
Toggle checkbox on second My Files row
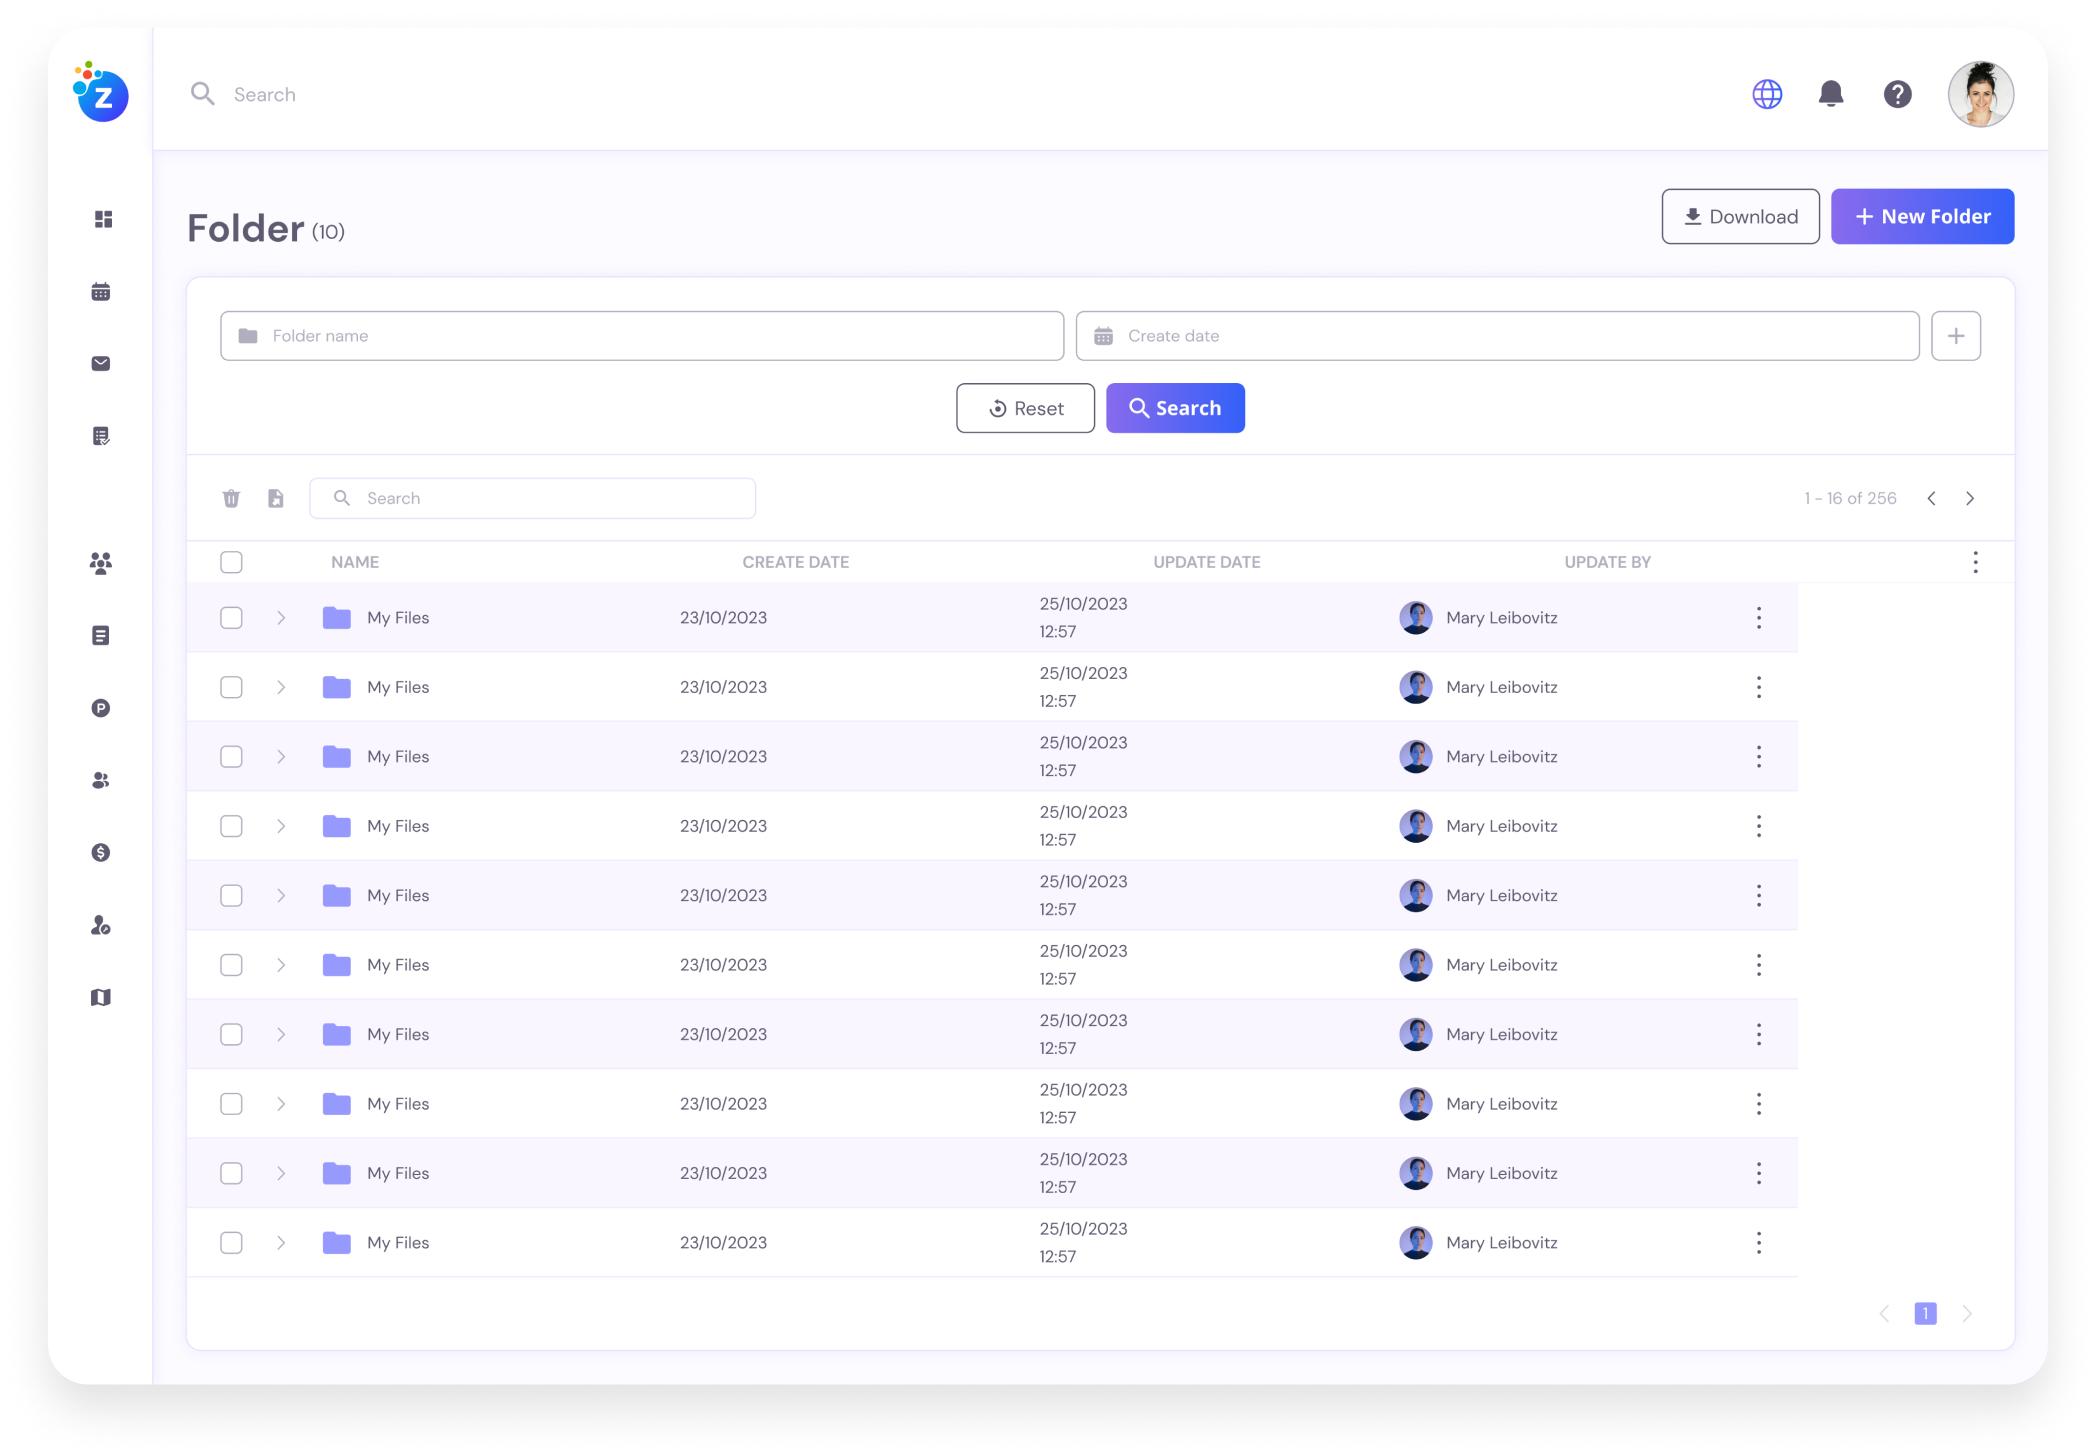231,686
